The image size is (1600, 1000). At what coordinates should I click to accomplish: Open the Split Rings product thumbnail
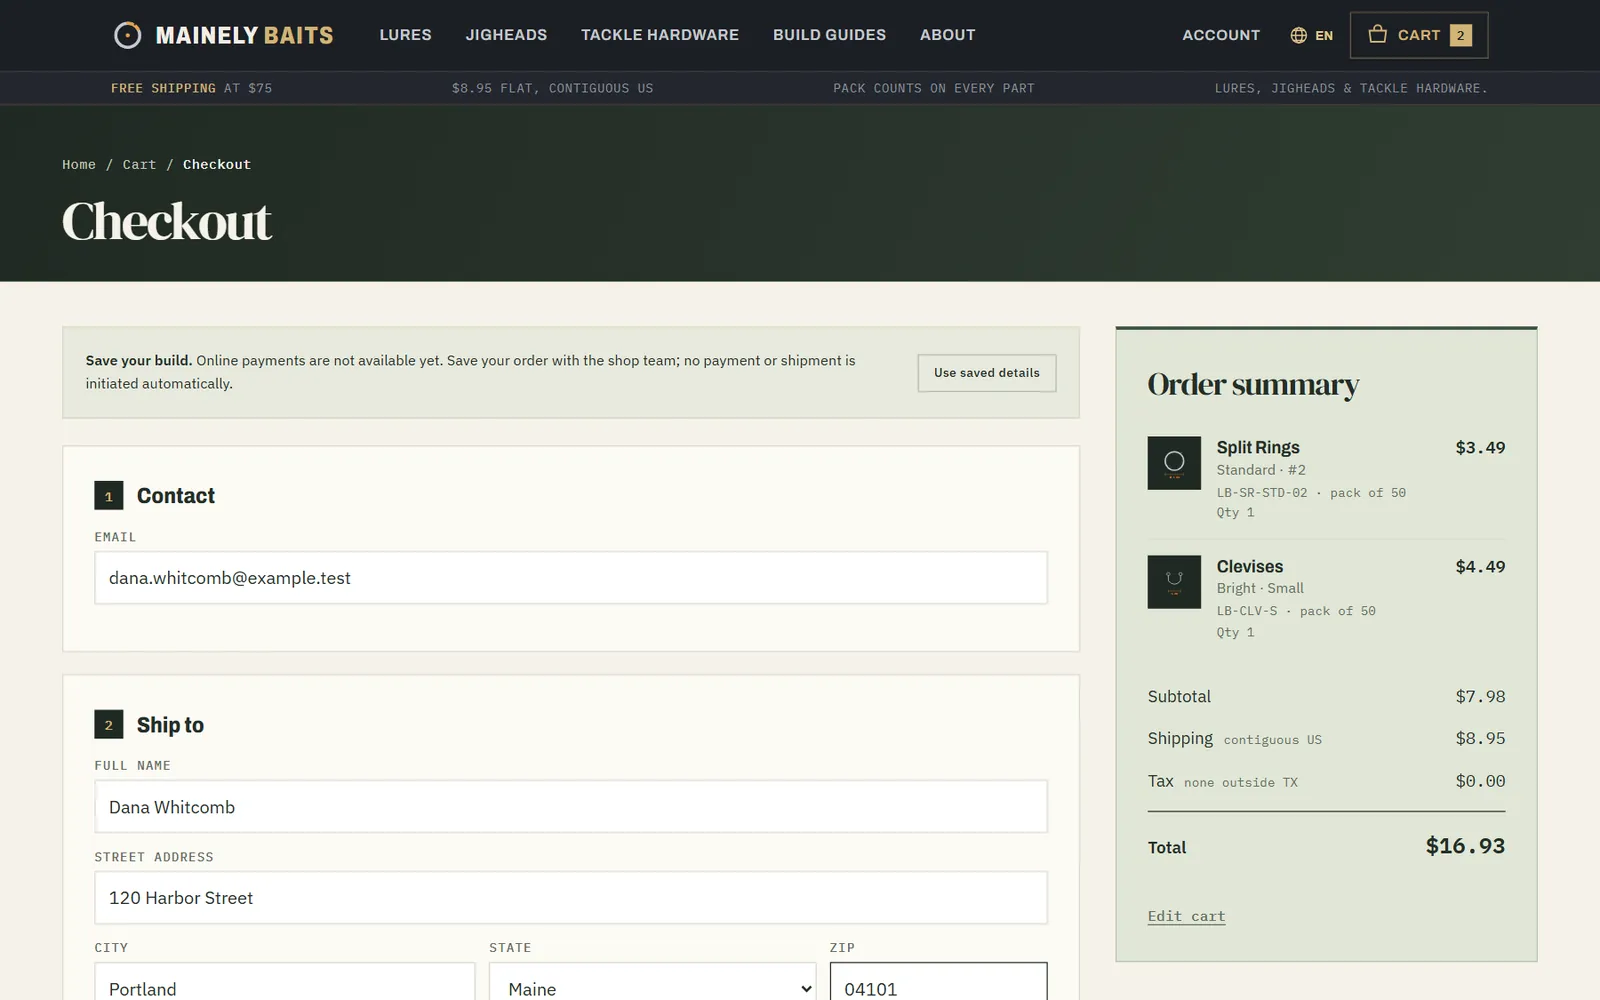[1174, 462]
